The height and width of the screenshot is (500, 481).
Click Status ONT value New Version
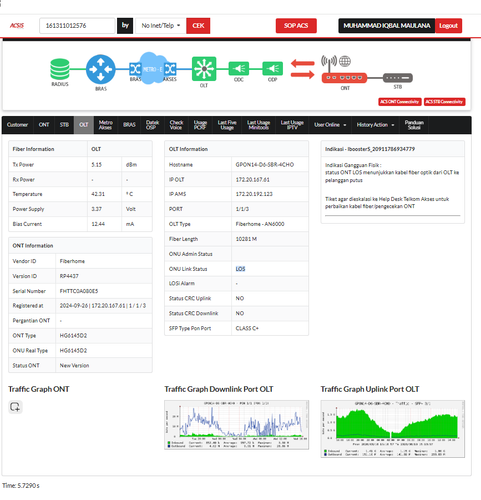(74, 366)
